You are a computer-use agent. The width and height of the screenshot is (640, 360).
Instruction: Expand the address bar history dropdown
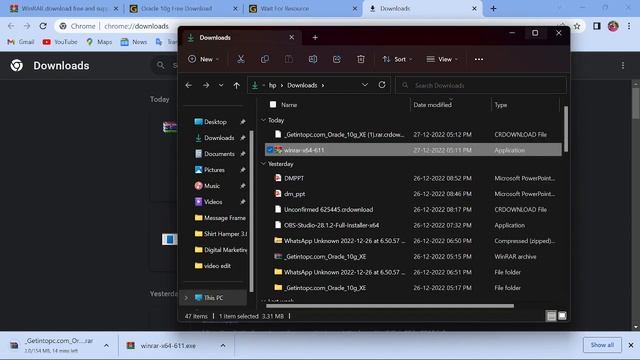point(365,85)
